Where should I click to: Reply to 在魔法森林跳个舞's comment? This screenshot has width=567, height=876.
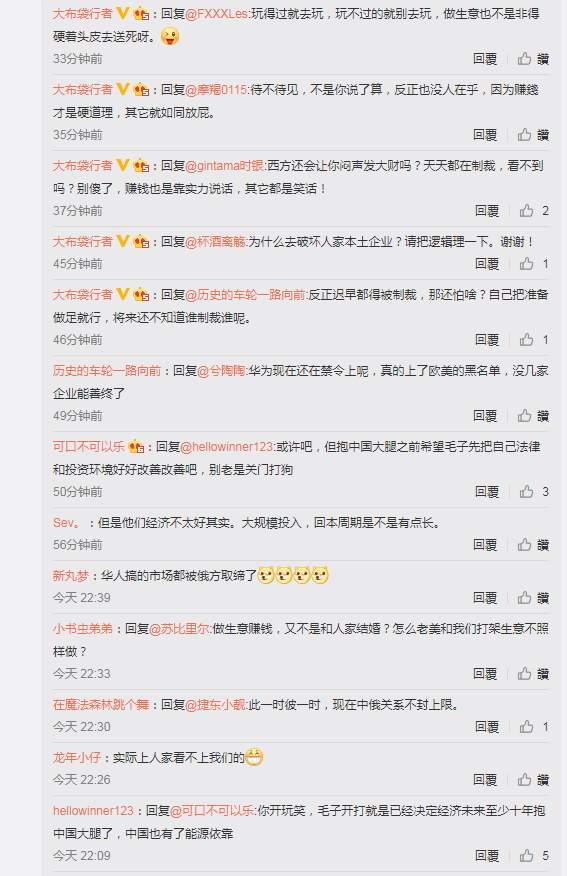487,727
